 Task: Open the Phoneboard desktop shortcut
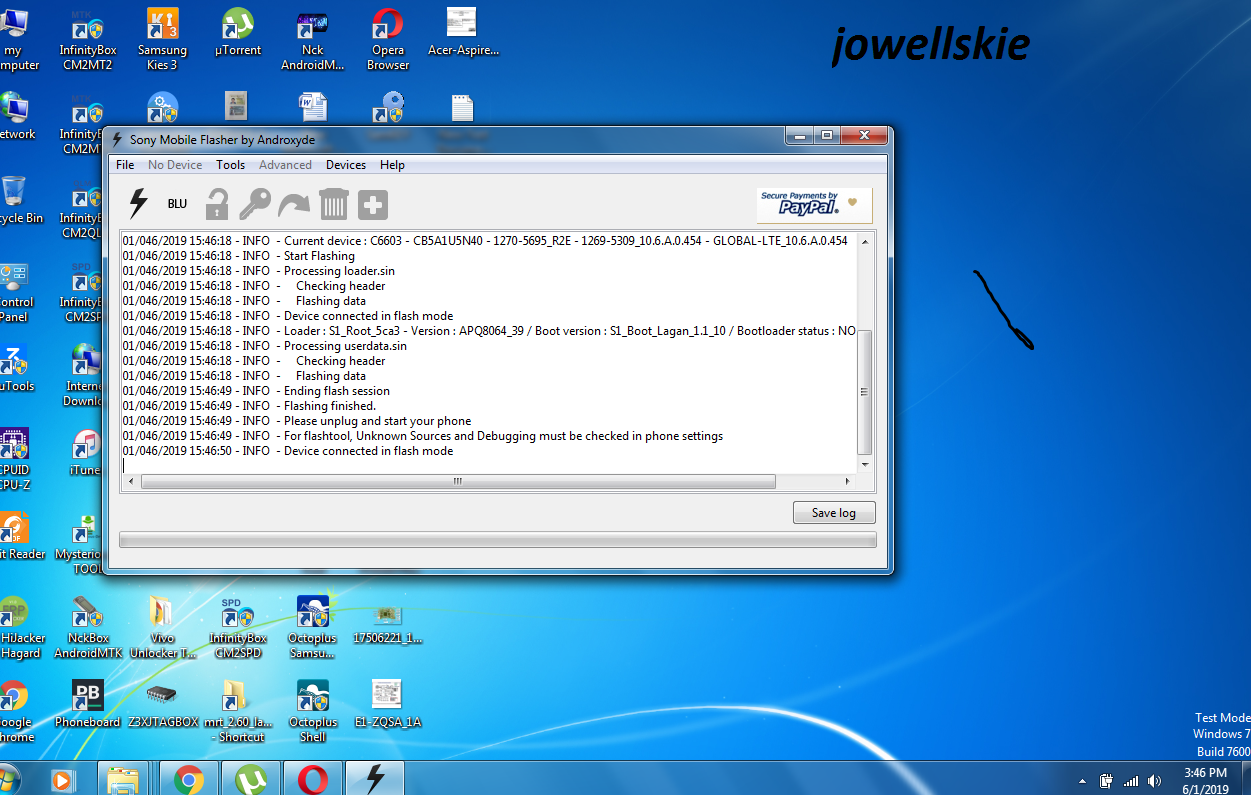[x=87, y=704]
